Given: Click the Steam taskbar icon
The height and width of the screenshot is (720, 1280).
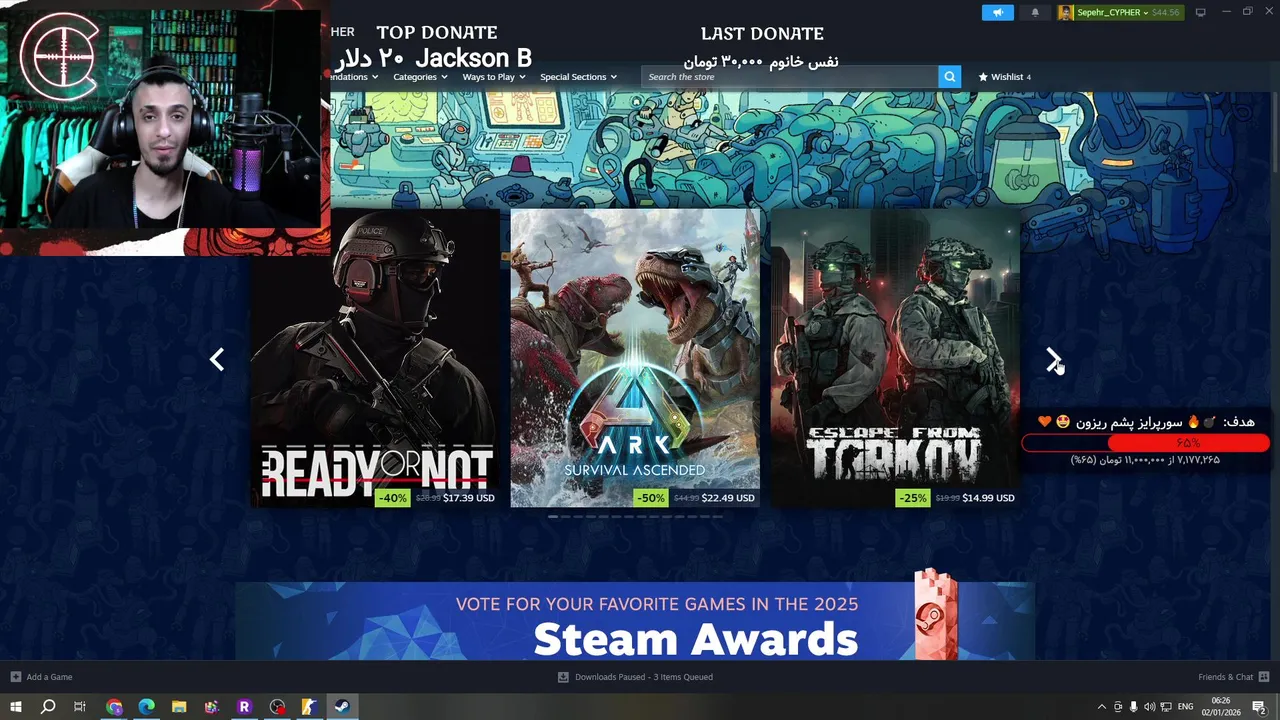Looking at the screenshot, I should [342, 707].
